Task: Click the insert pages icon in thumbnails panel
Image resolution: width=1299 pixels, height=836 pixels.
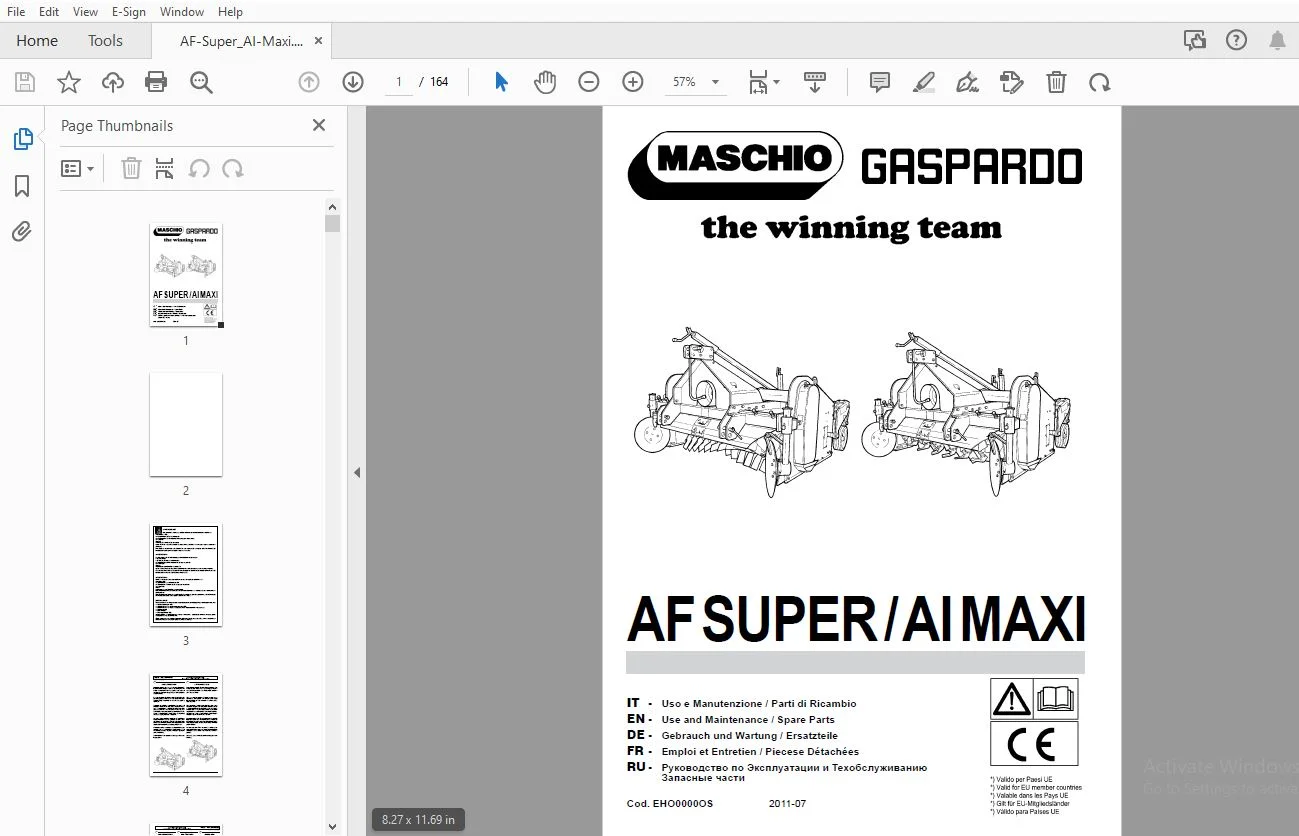Action: pos(165,169)
